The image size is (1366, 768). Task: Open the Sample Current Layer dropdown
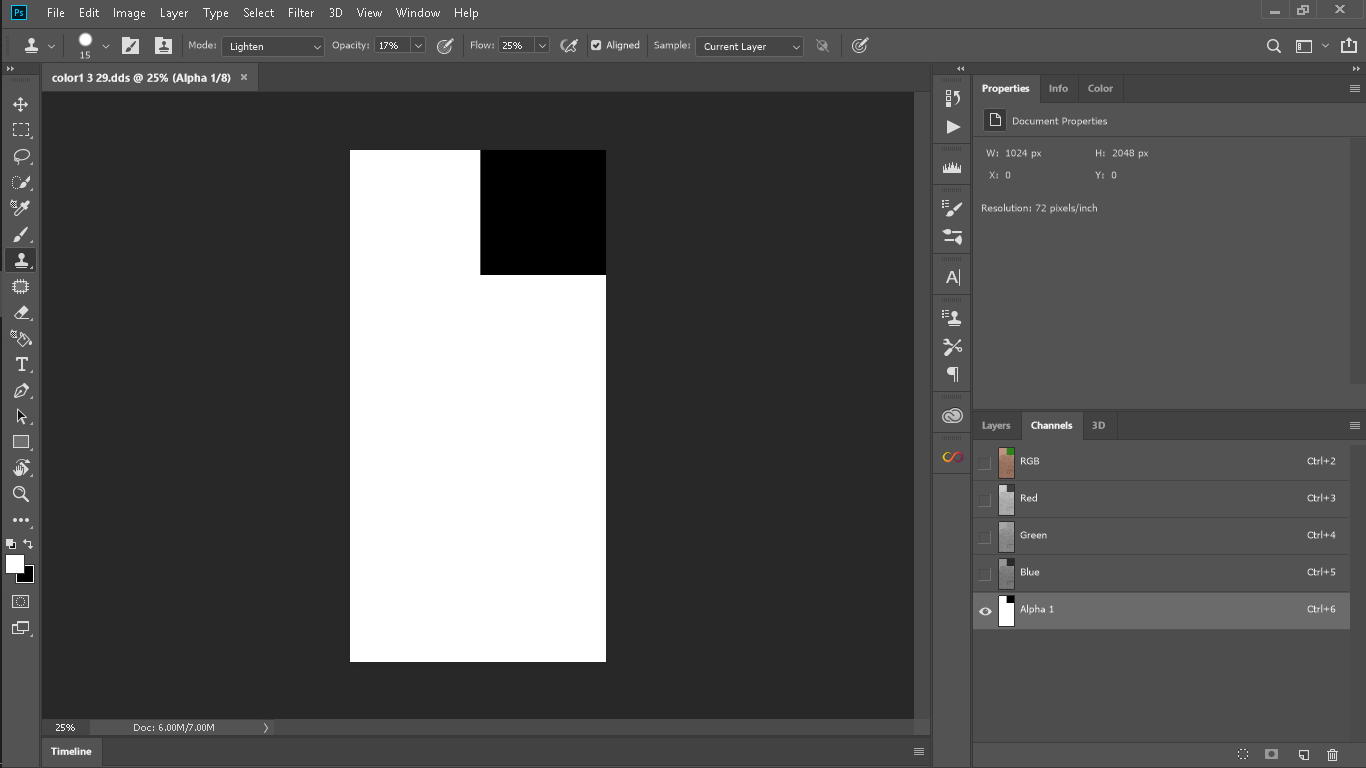(x=749, y=46)
